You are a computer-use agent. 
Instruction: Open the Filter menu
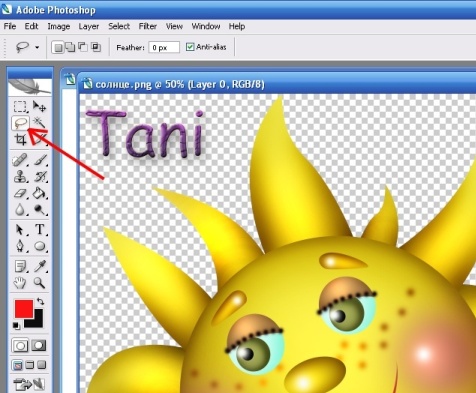[x=148, y=26]
